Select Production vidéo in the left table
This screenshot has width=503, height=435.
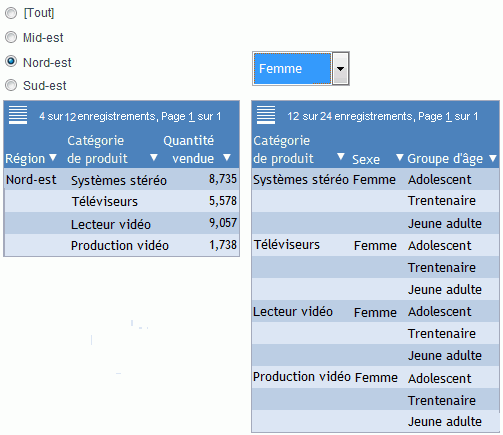pyautogui.click(x=120, y=245)
